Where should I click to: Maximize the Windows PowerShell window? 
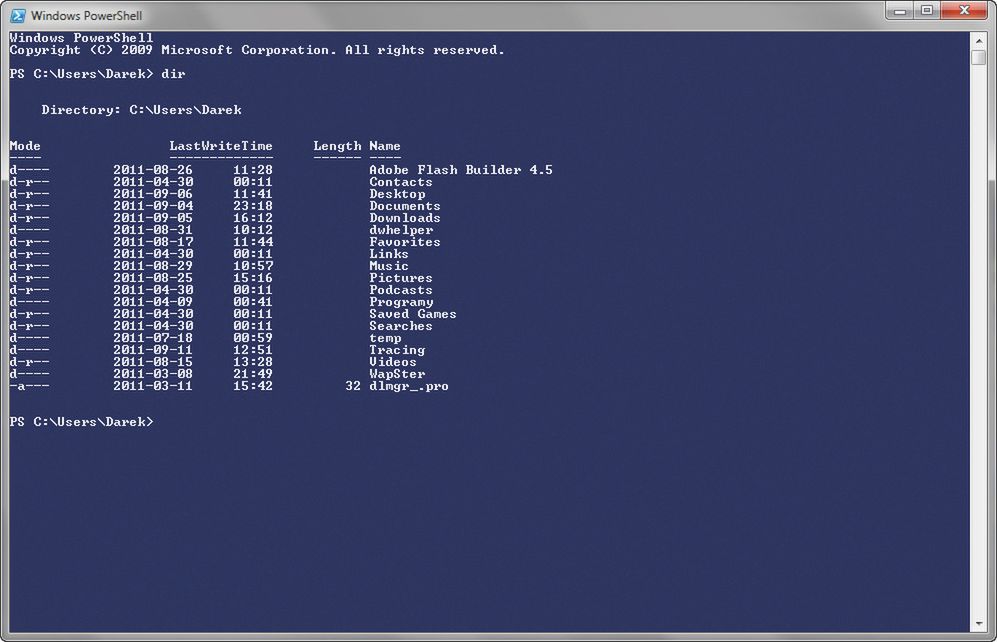(927, 10)
